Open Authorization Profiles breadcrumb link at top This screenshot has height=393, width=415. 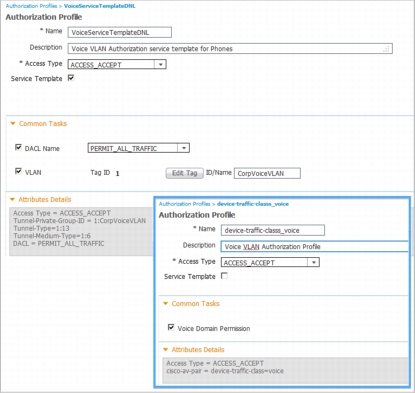[x=31, y=6]
